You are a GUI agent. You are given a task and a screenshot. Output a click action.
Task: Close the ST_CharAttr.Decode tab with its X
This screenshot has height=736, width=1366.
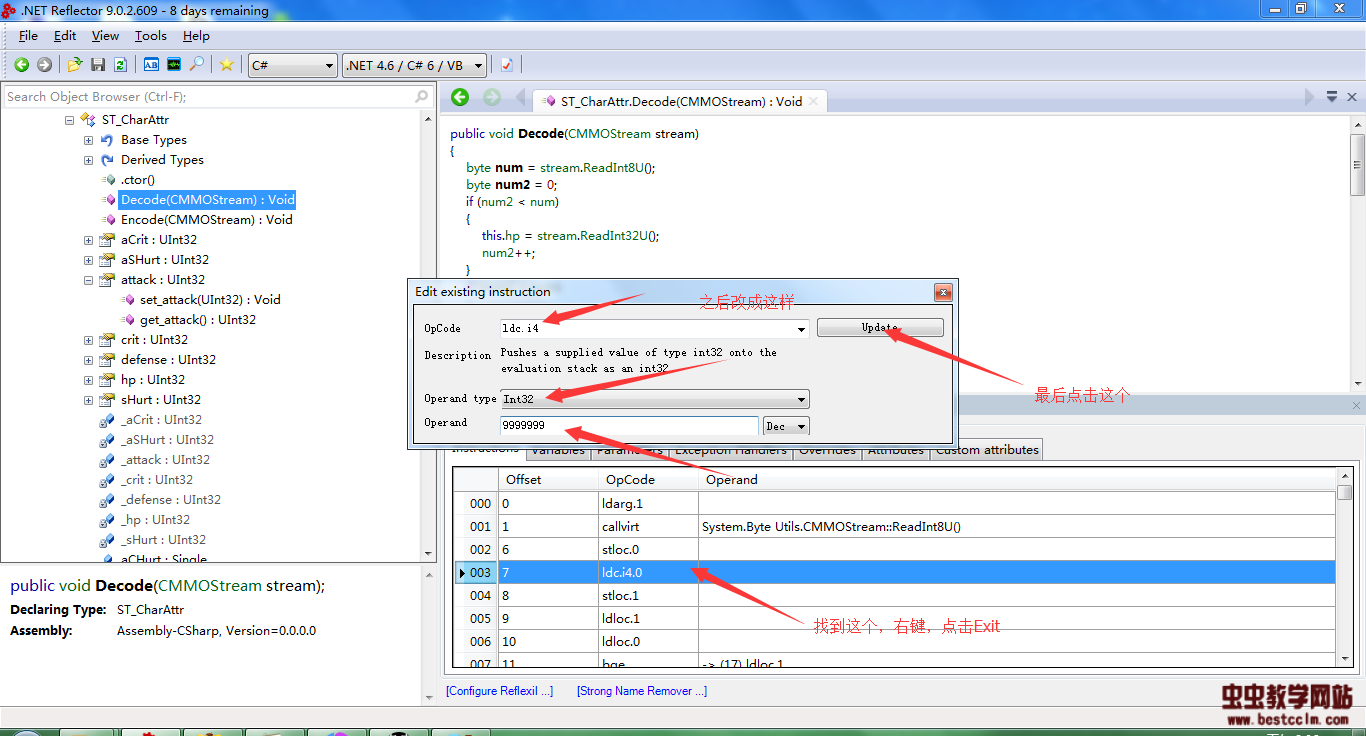click(814, 101)
